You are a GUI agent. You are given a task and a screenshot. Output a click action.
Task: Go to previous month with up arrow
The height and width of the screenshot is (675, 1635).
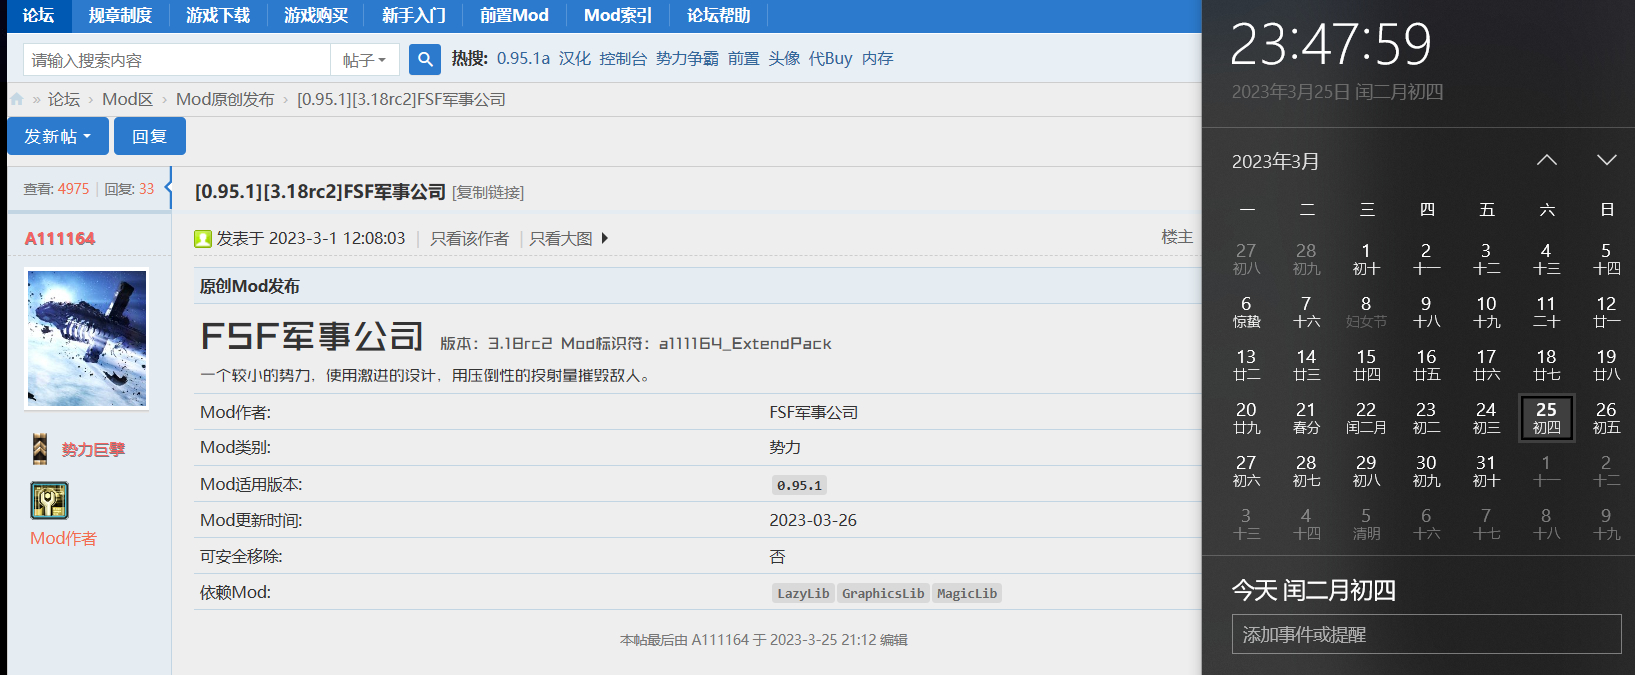point(1546,161)
